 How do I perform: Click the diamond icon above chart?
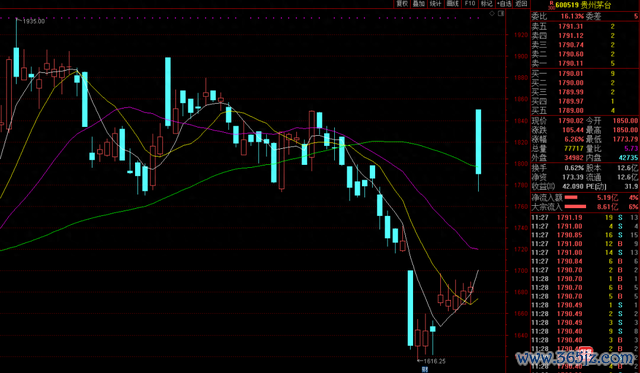click(492, 13)
